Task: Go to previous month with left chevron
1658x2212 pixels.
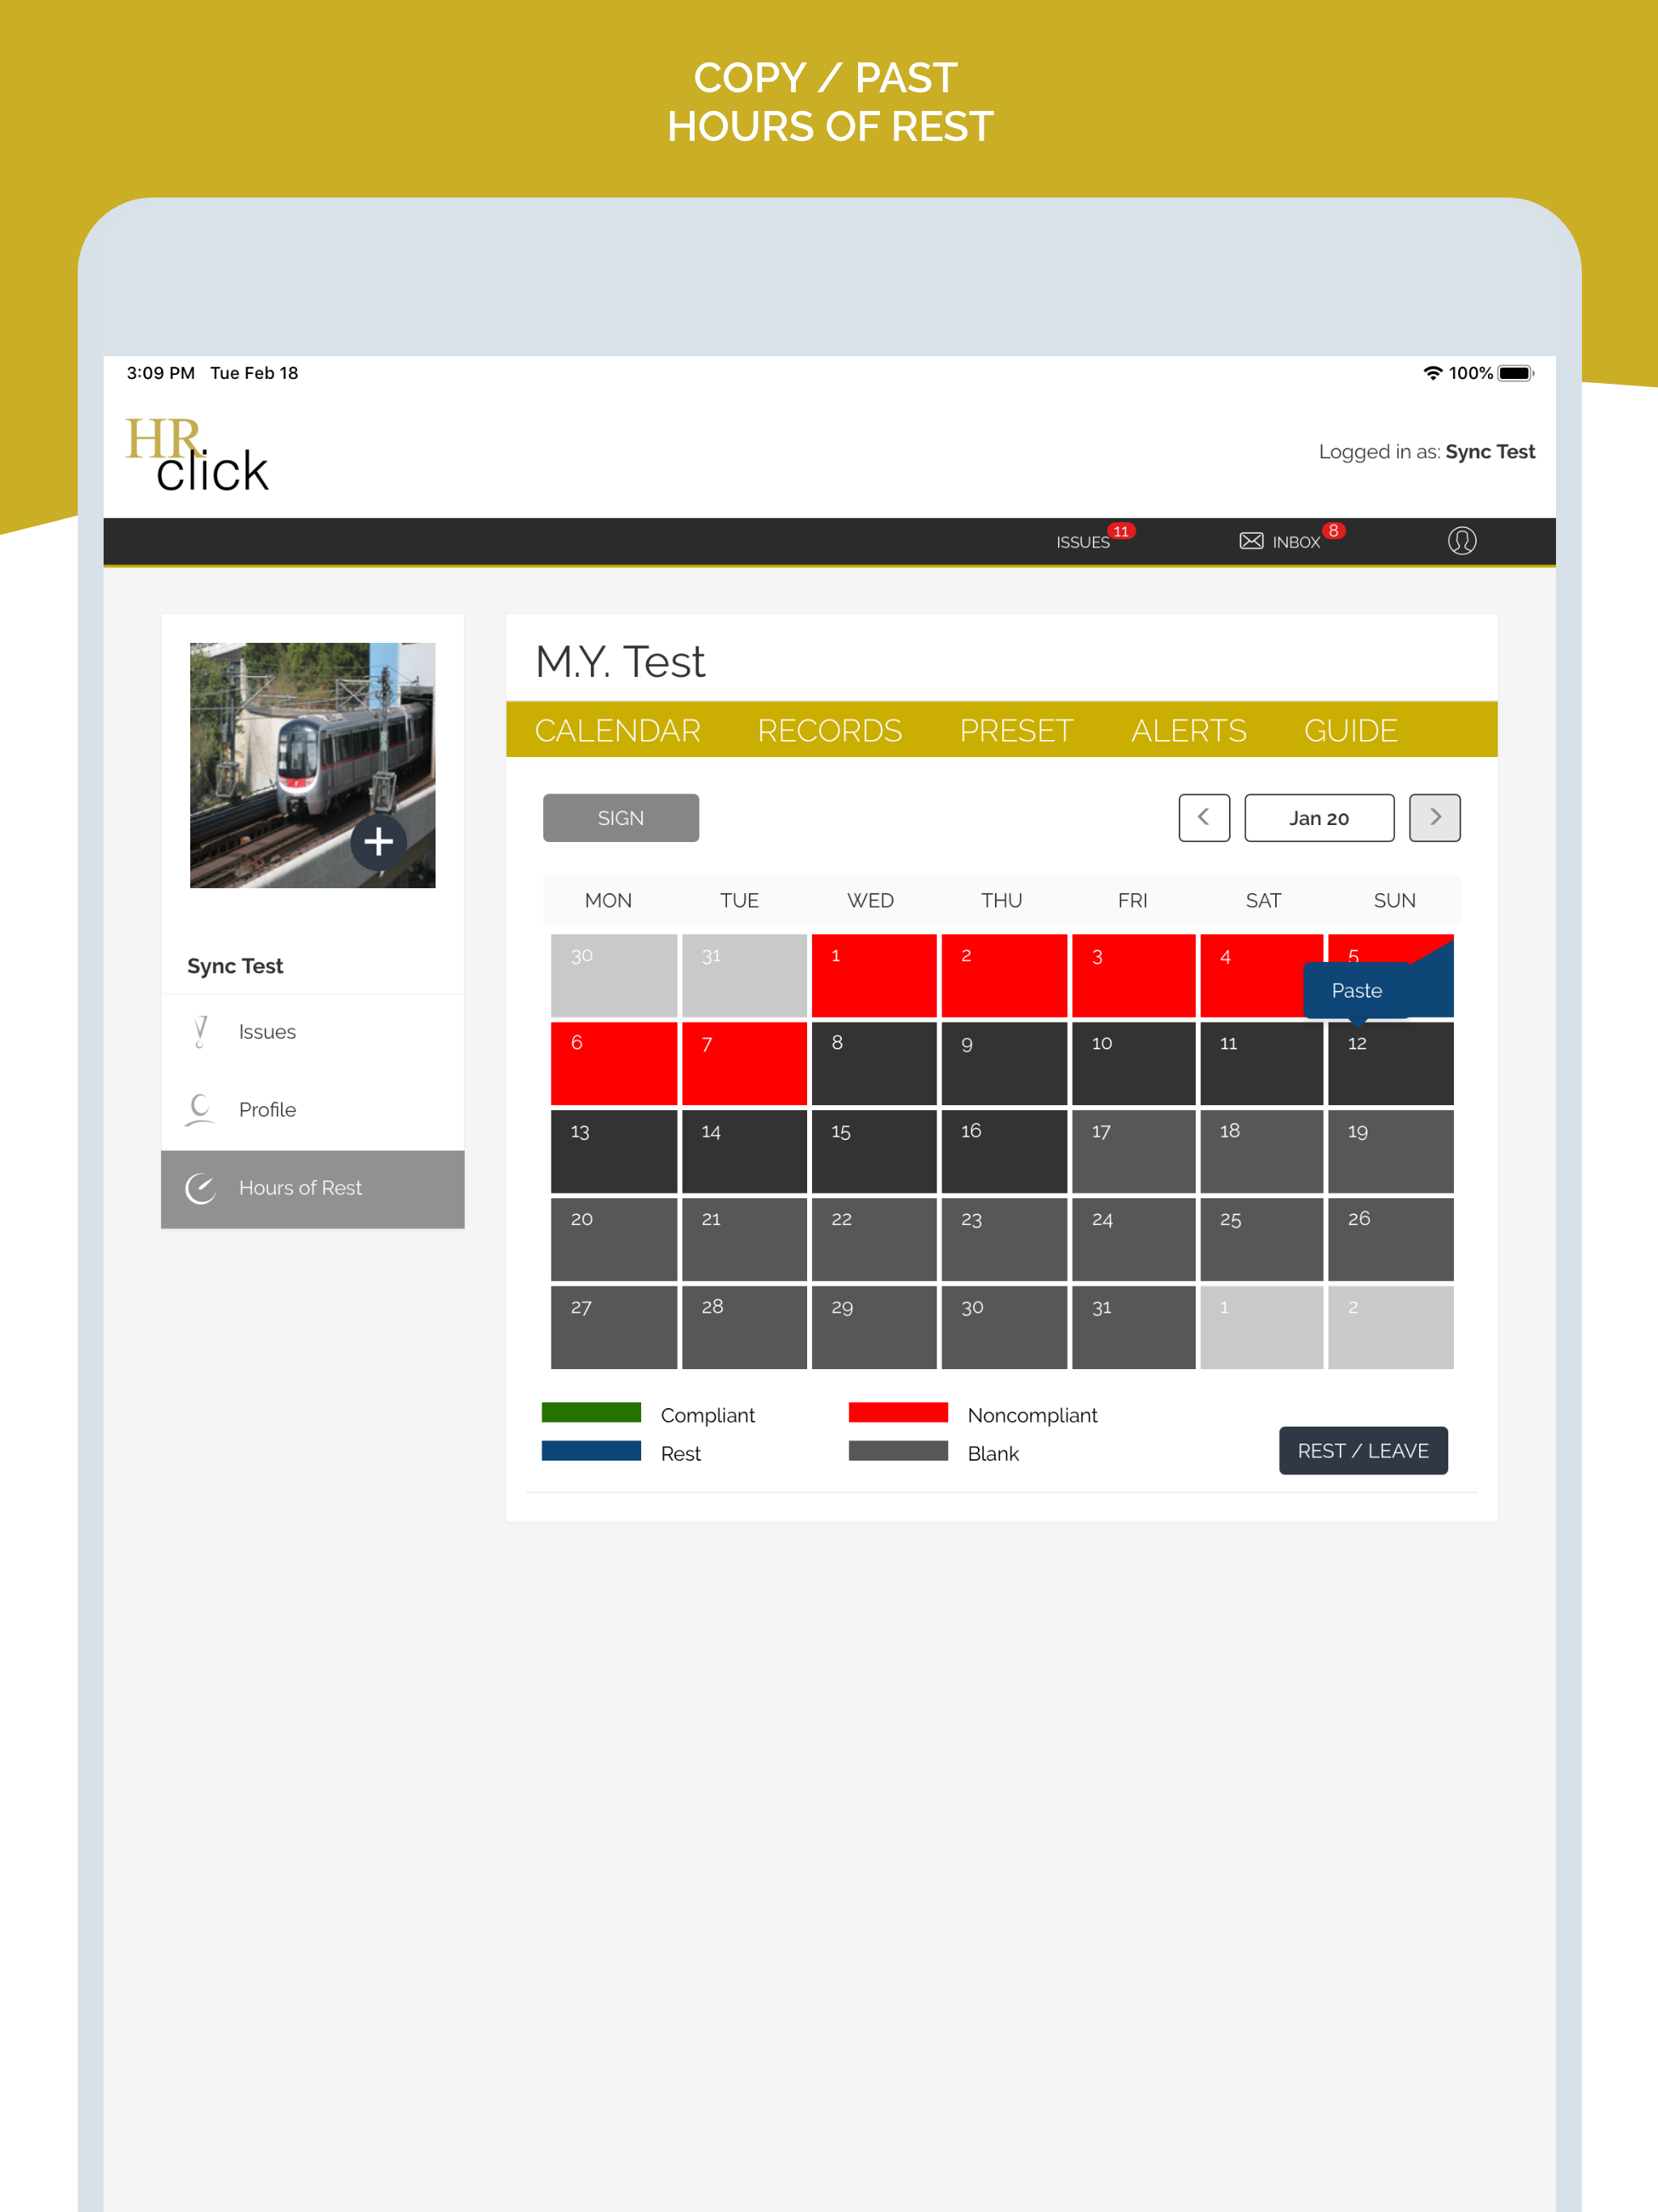Action: 1204,818
